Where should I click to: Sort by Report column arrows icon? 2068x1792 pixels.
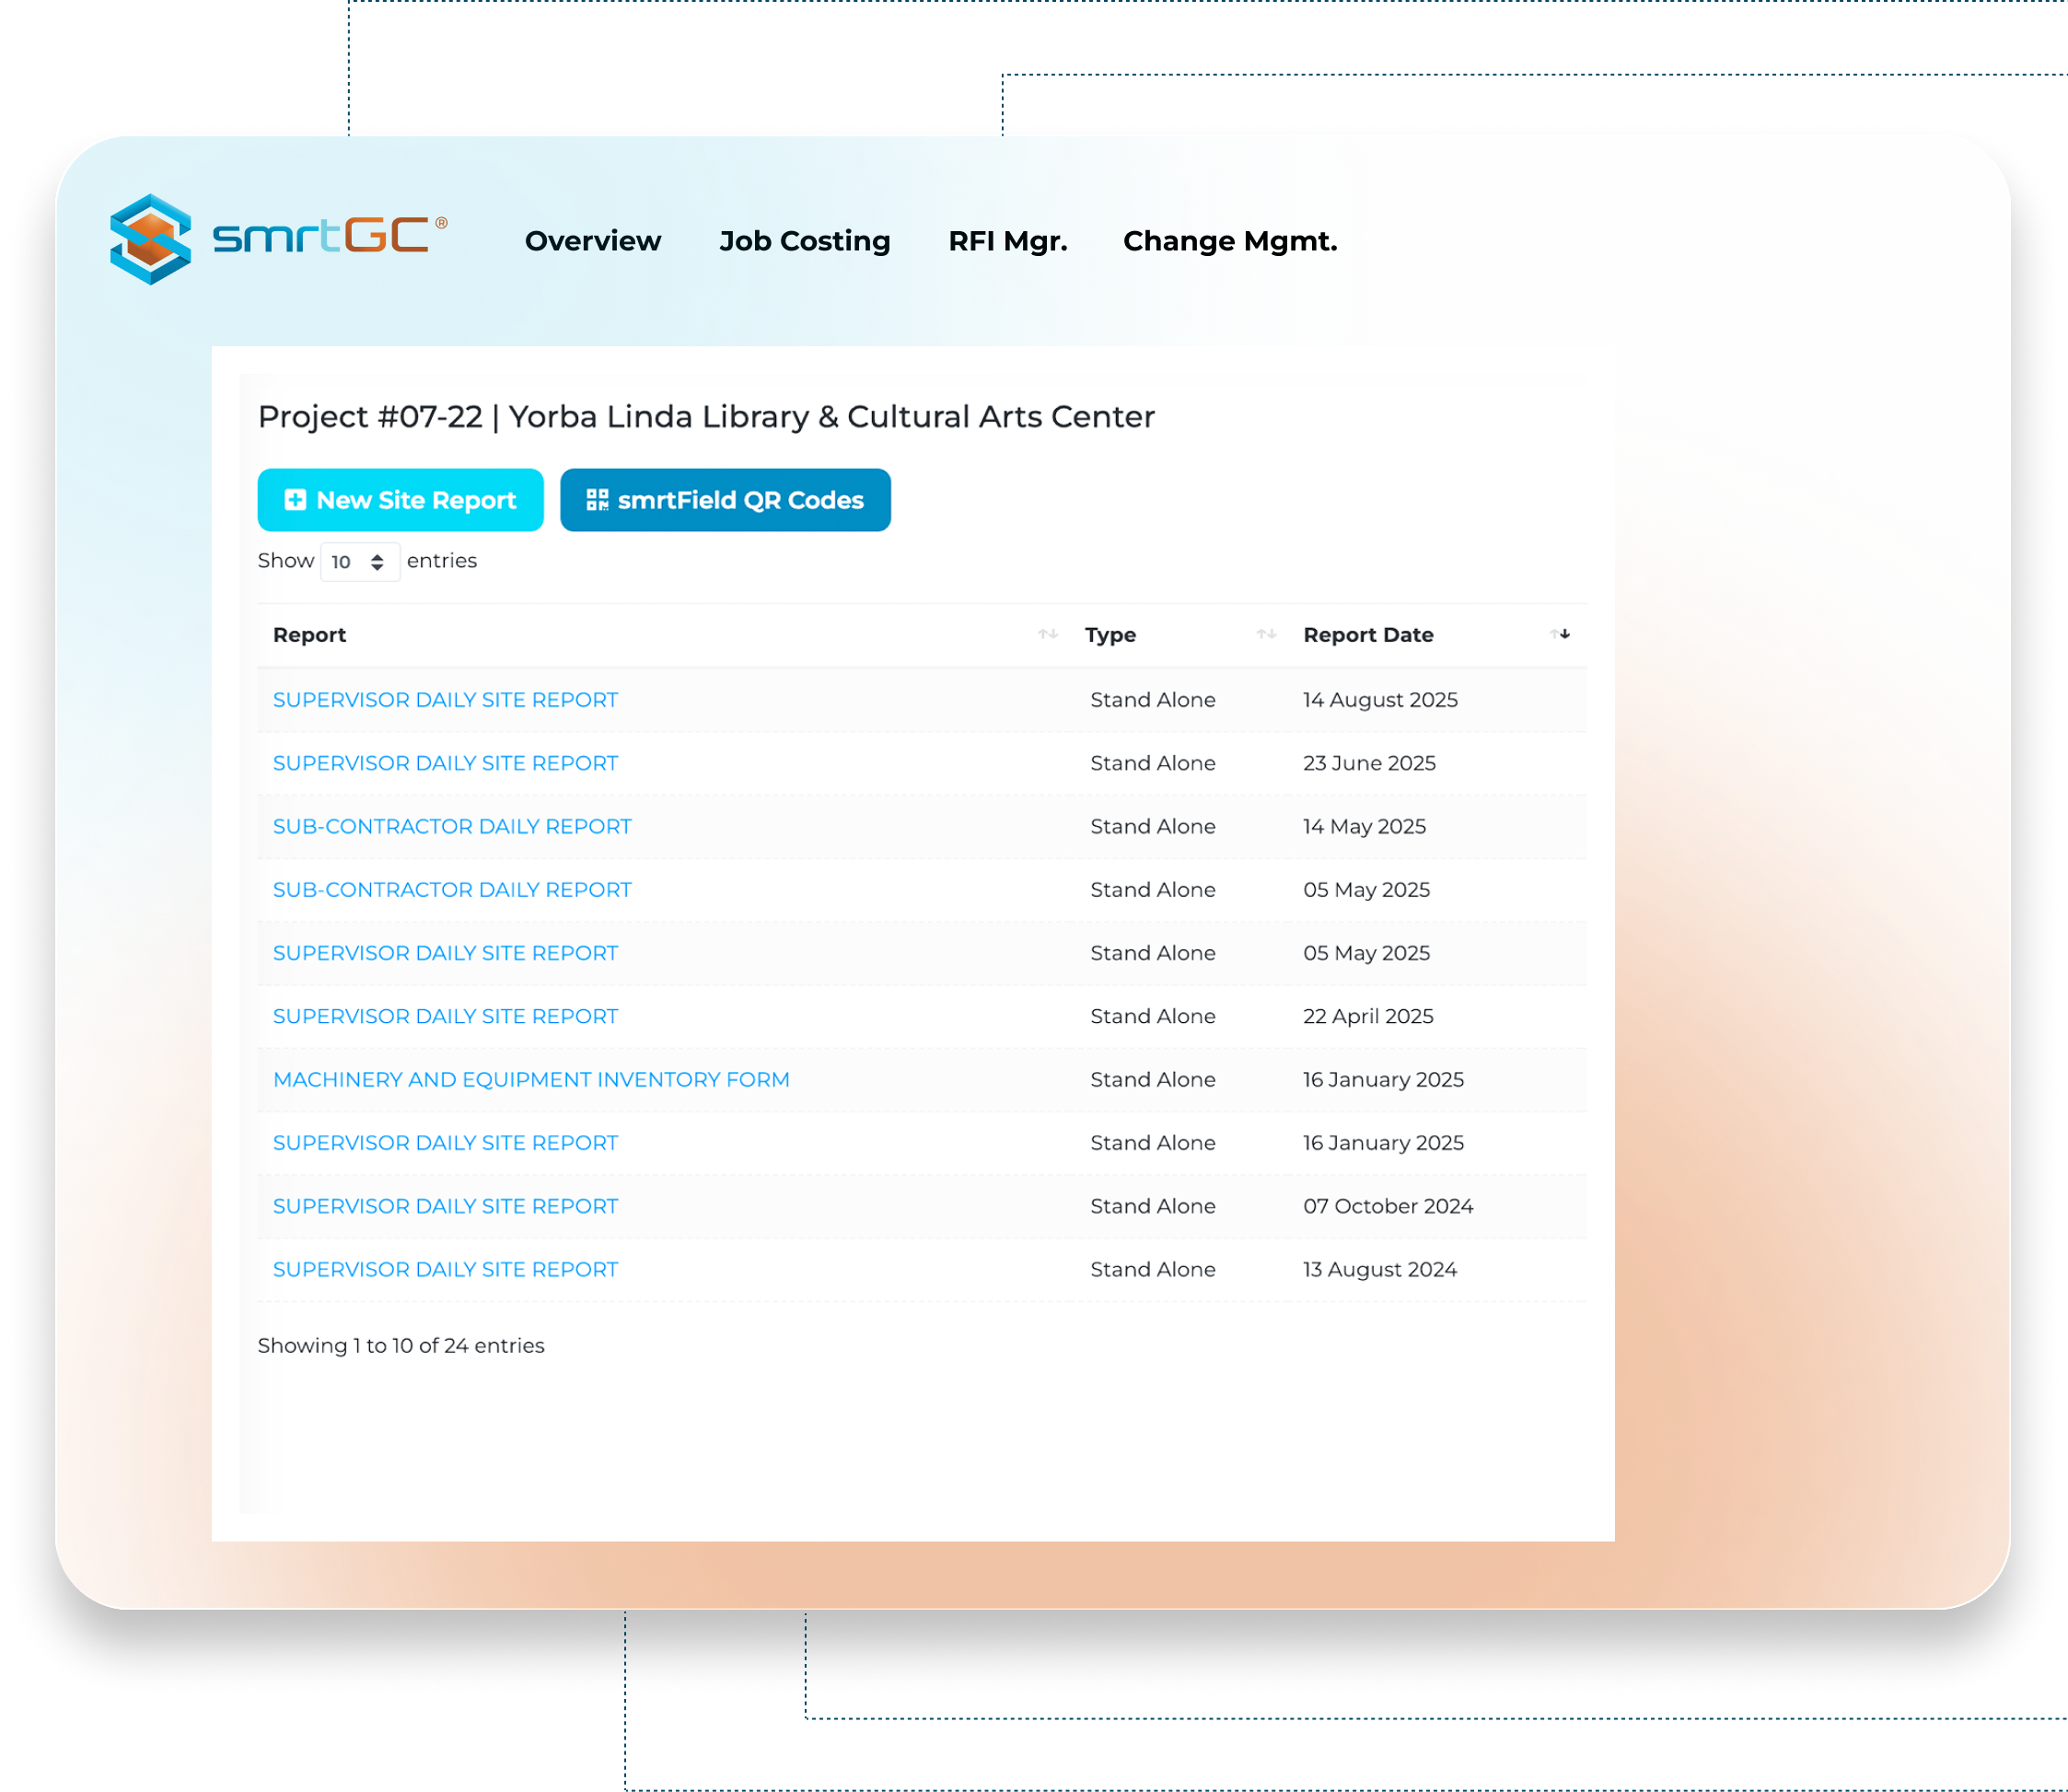(x=1047, y=634)
